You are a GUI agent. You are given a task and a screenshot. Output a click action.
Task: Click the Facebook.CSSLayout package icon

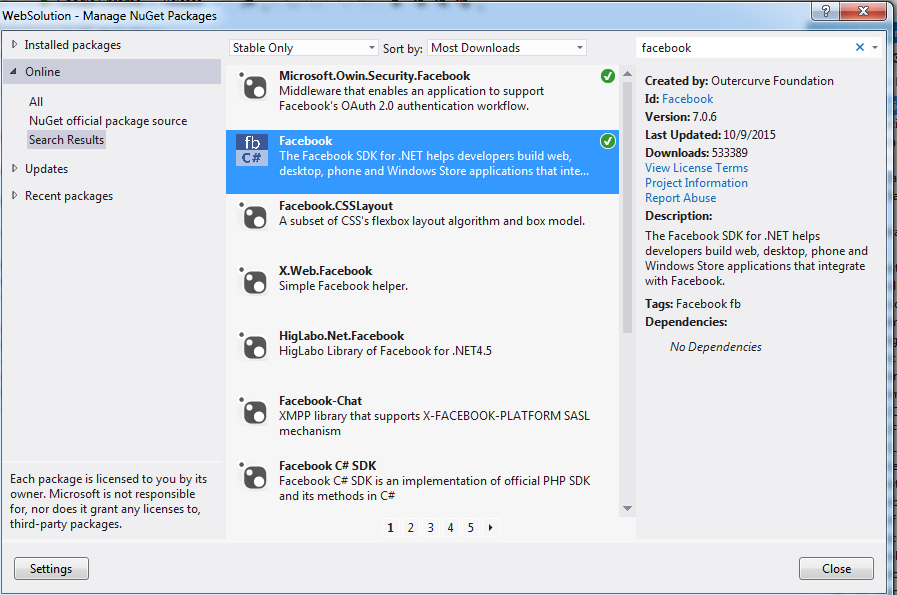(253, 217)
